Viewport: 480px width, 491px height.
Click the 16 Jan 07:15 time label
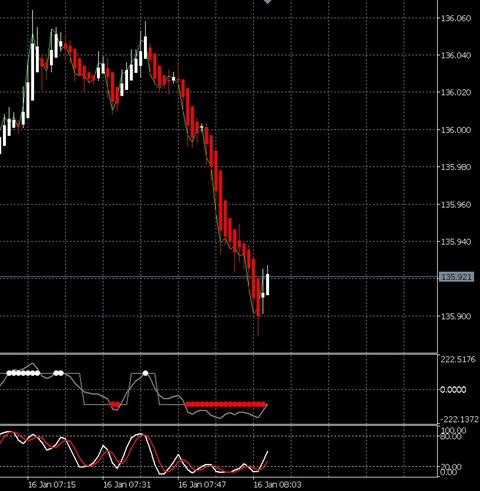pos(52,484)
